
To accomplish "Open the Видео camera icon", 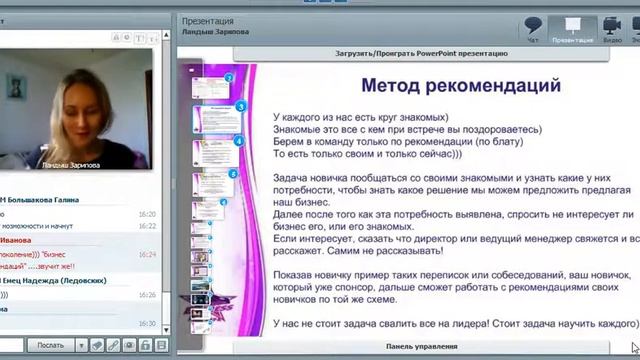I will pyautogui.click(x=612, y=29).
